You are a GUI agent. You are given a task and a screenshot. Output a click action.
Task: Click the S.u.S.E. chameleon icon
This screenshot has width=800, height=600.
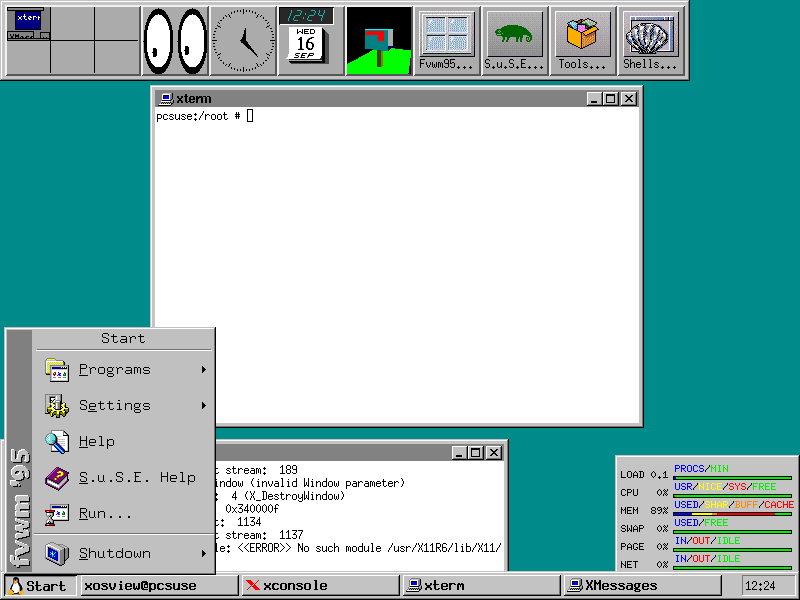tap(514, 35)
